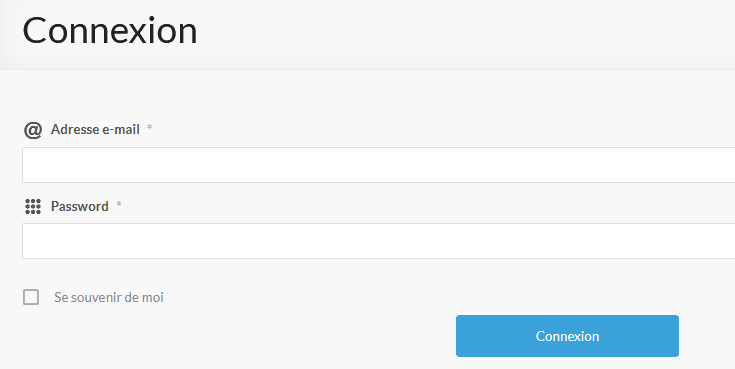Log in using the Connexion button
The image size is (735, 369).
[567, 336]
